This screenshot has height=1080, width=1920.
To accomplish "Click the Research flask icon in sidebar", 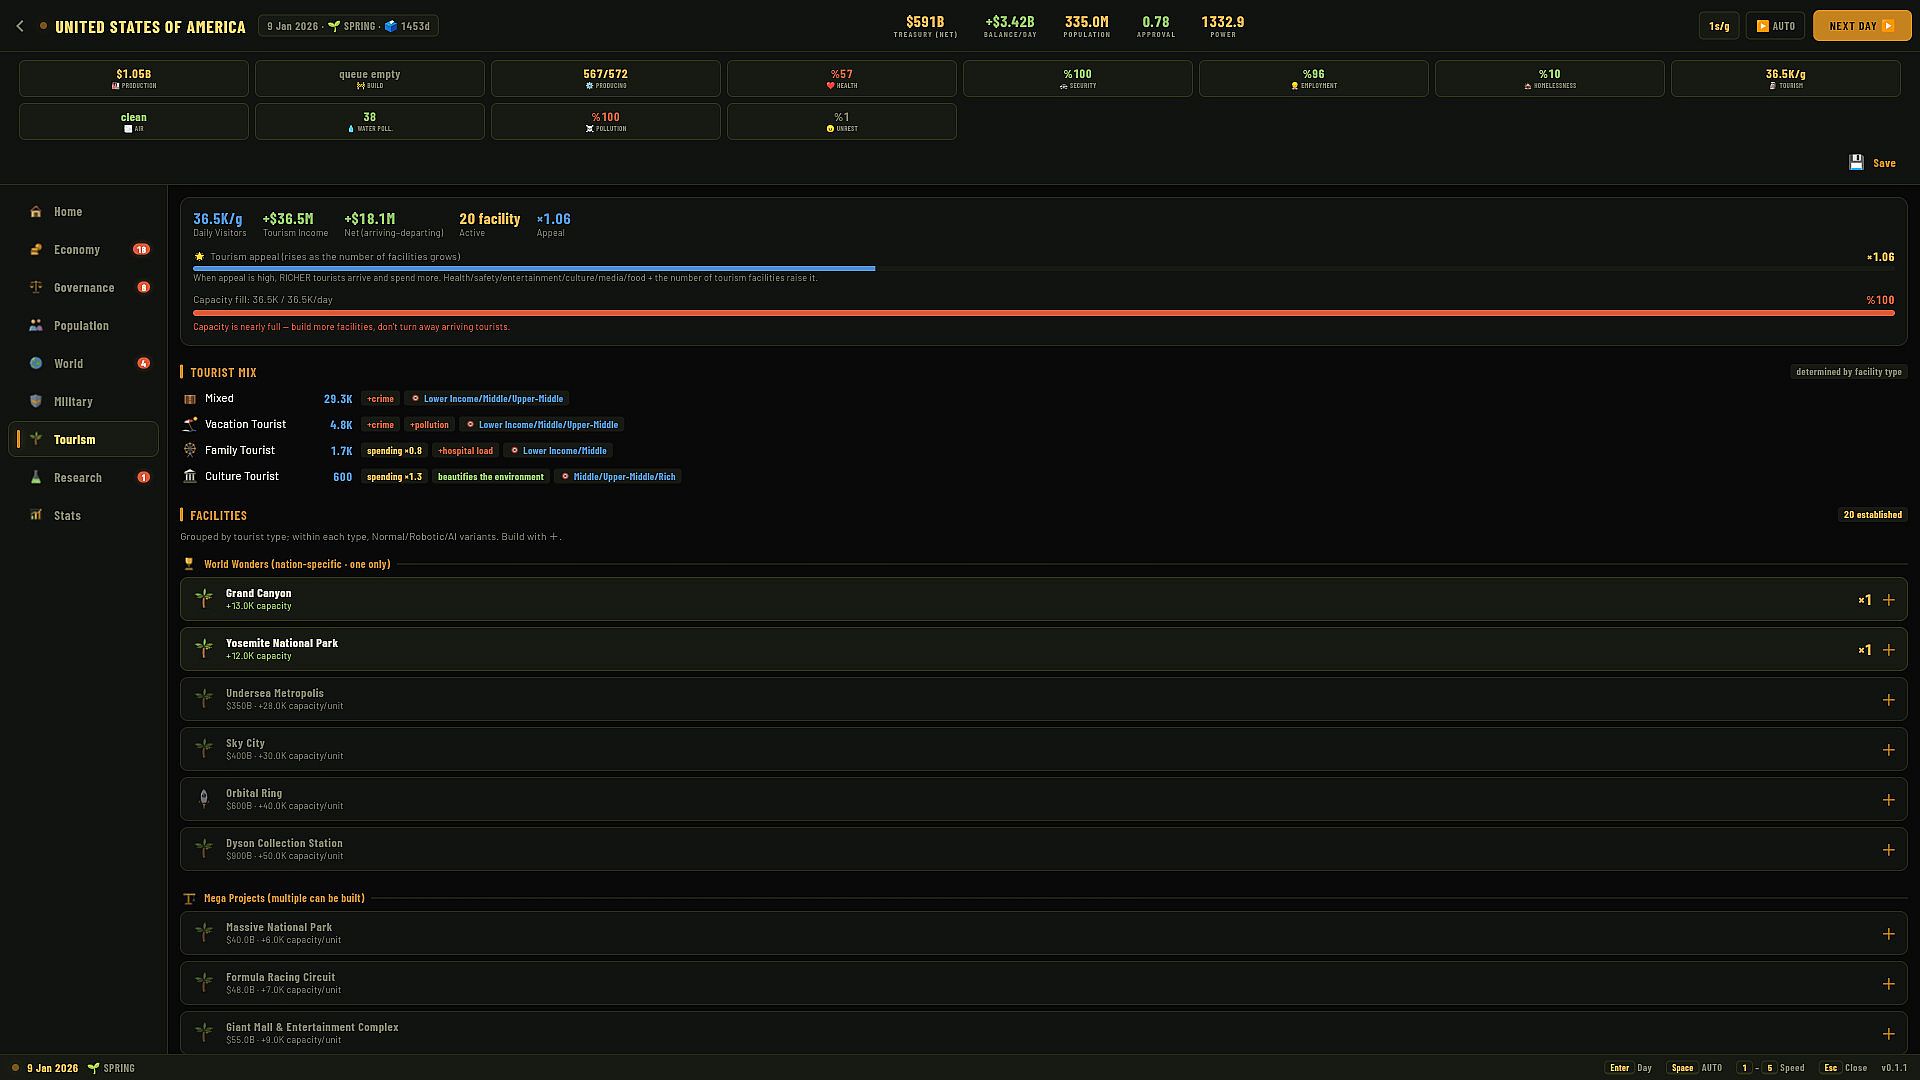I will (x=36, y=478).
